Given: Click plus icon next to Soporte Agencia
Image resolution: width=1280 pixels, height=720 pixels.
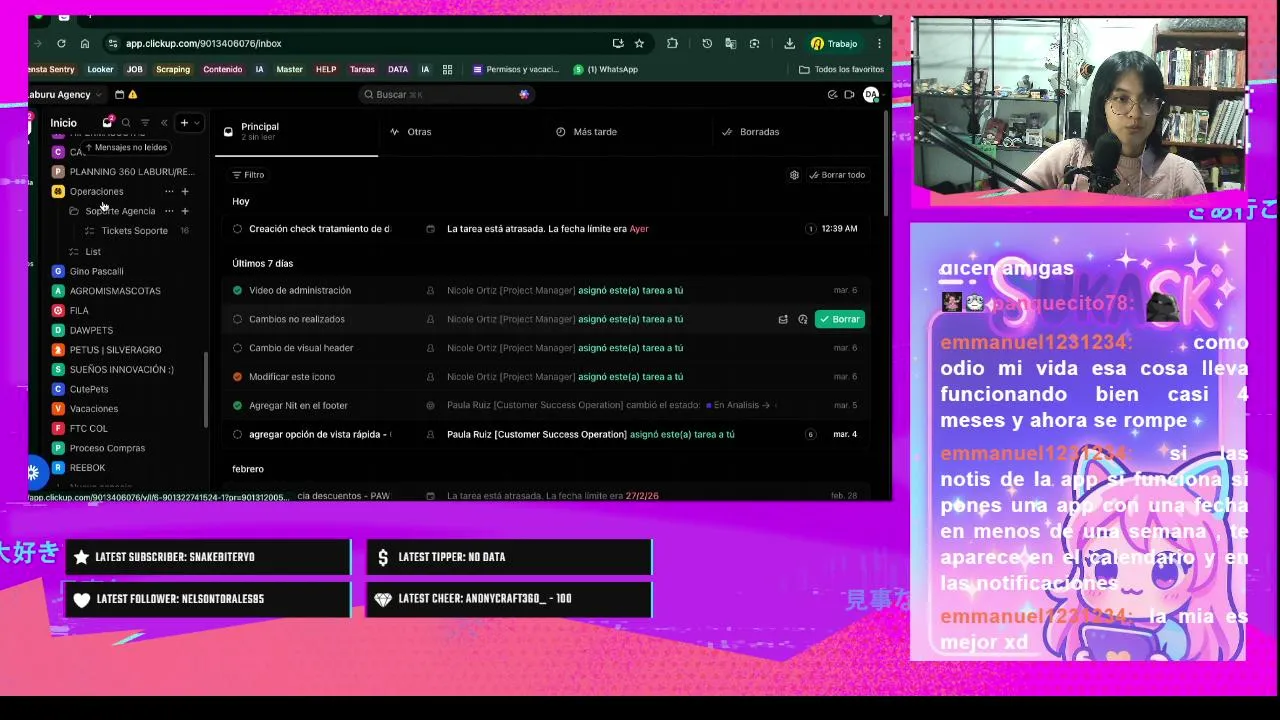Looking at the screenshot, I should click(185, 211).
